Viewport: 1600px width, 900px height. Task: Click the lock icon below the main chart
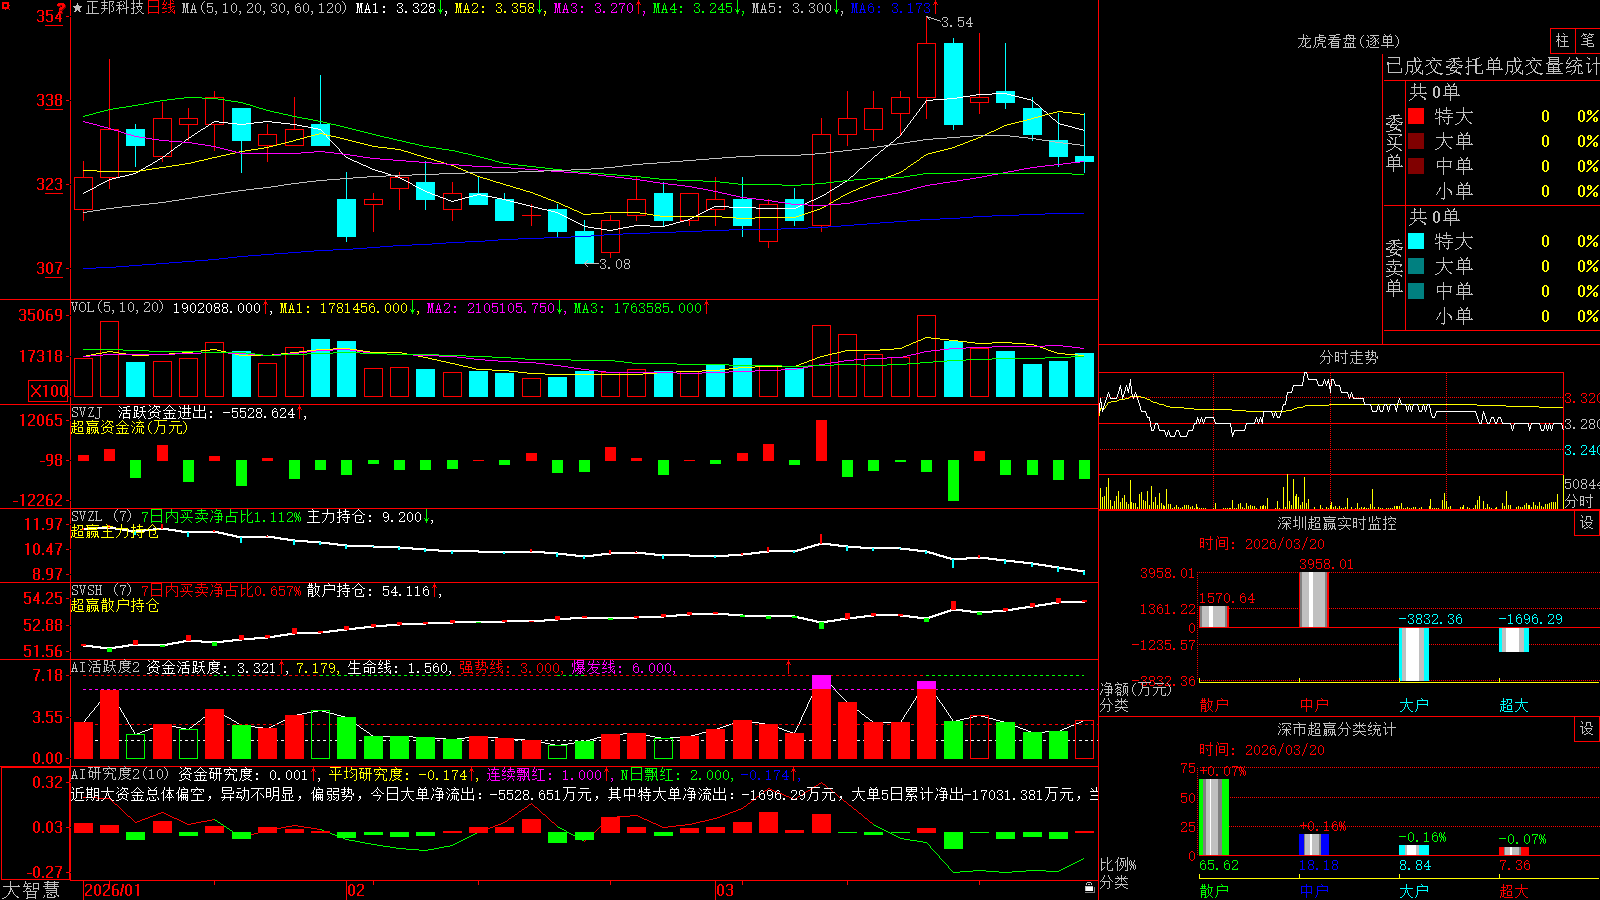point(1089,887)
